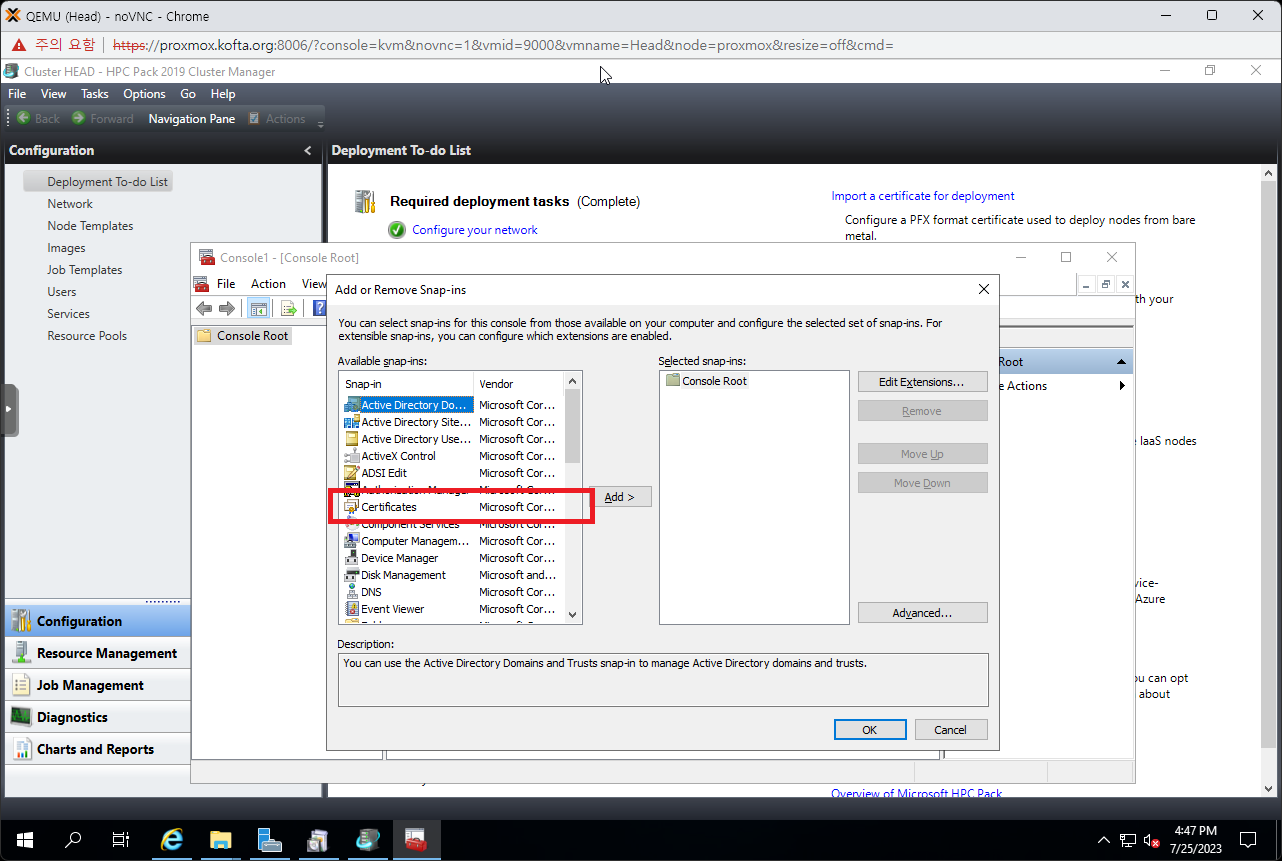Open the Import a certificate for deployment link

click(x=922, y=196)
